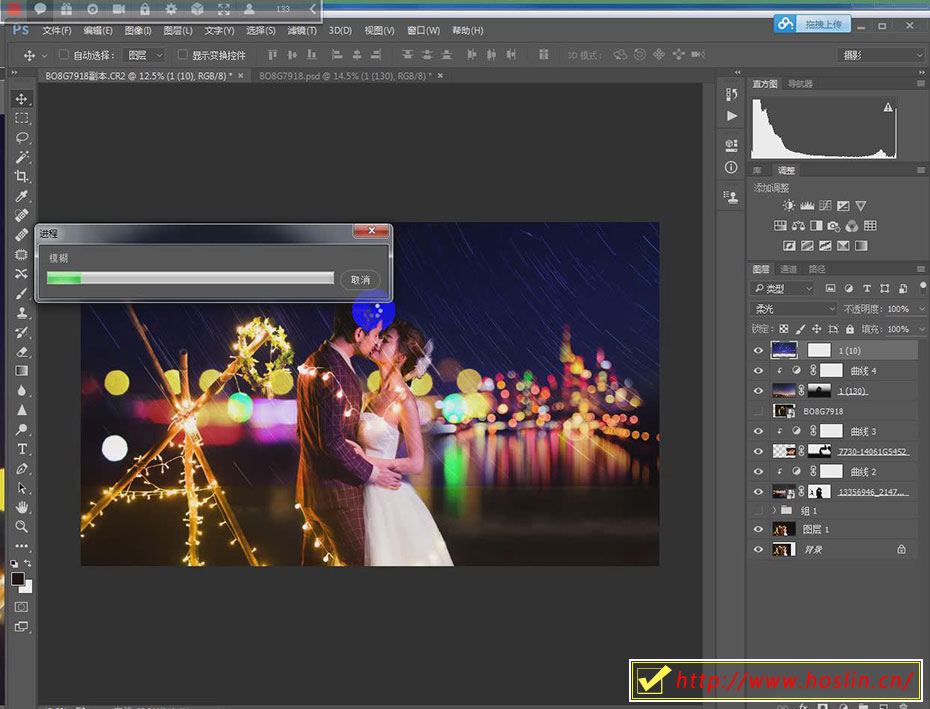The image size is (930, 709).
Task: Select the Hand tool
Action: tap(21, 507)
